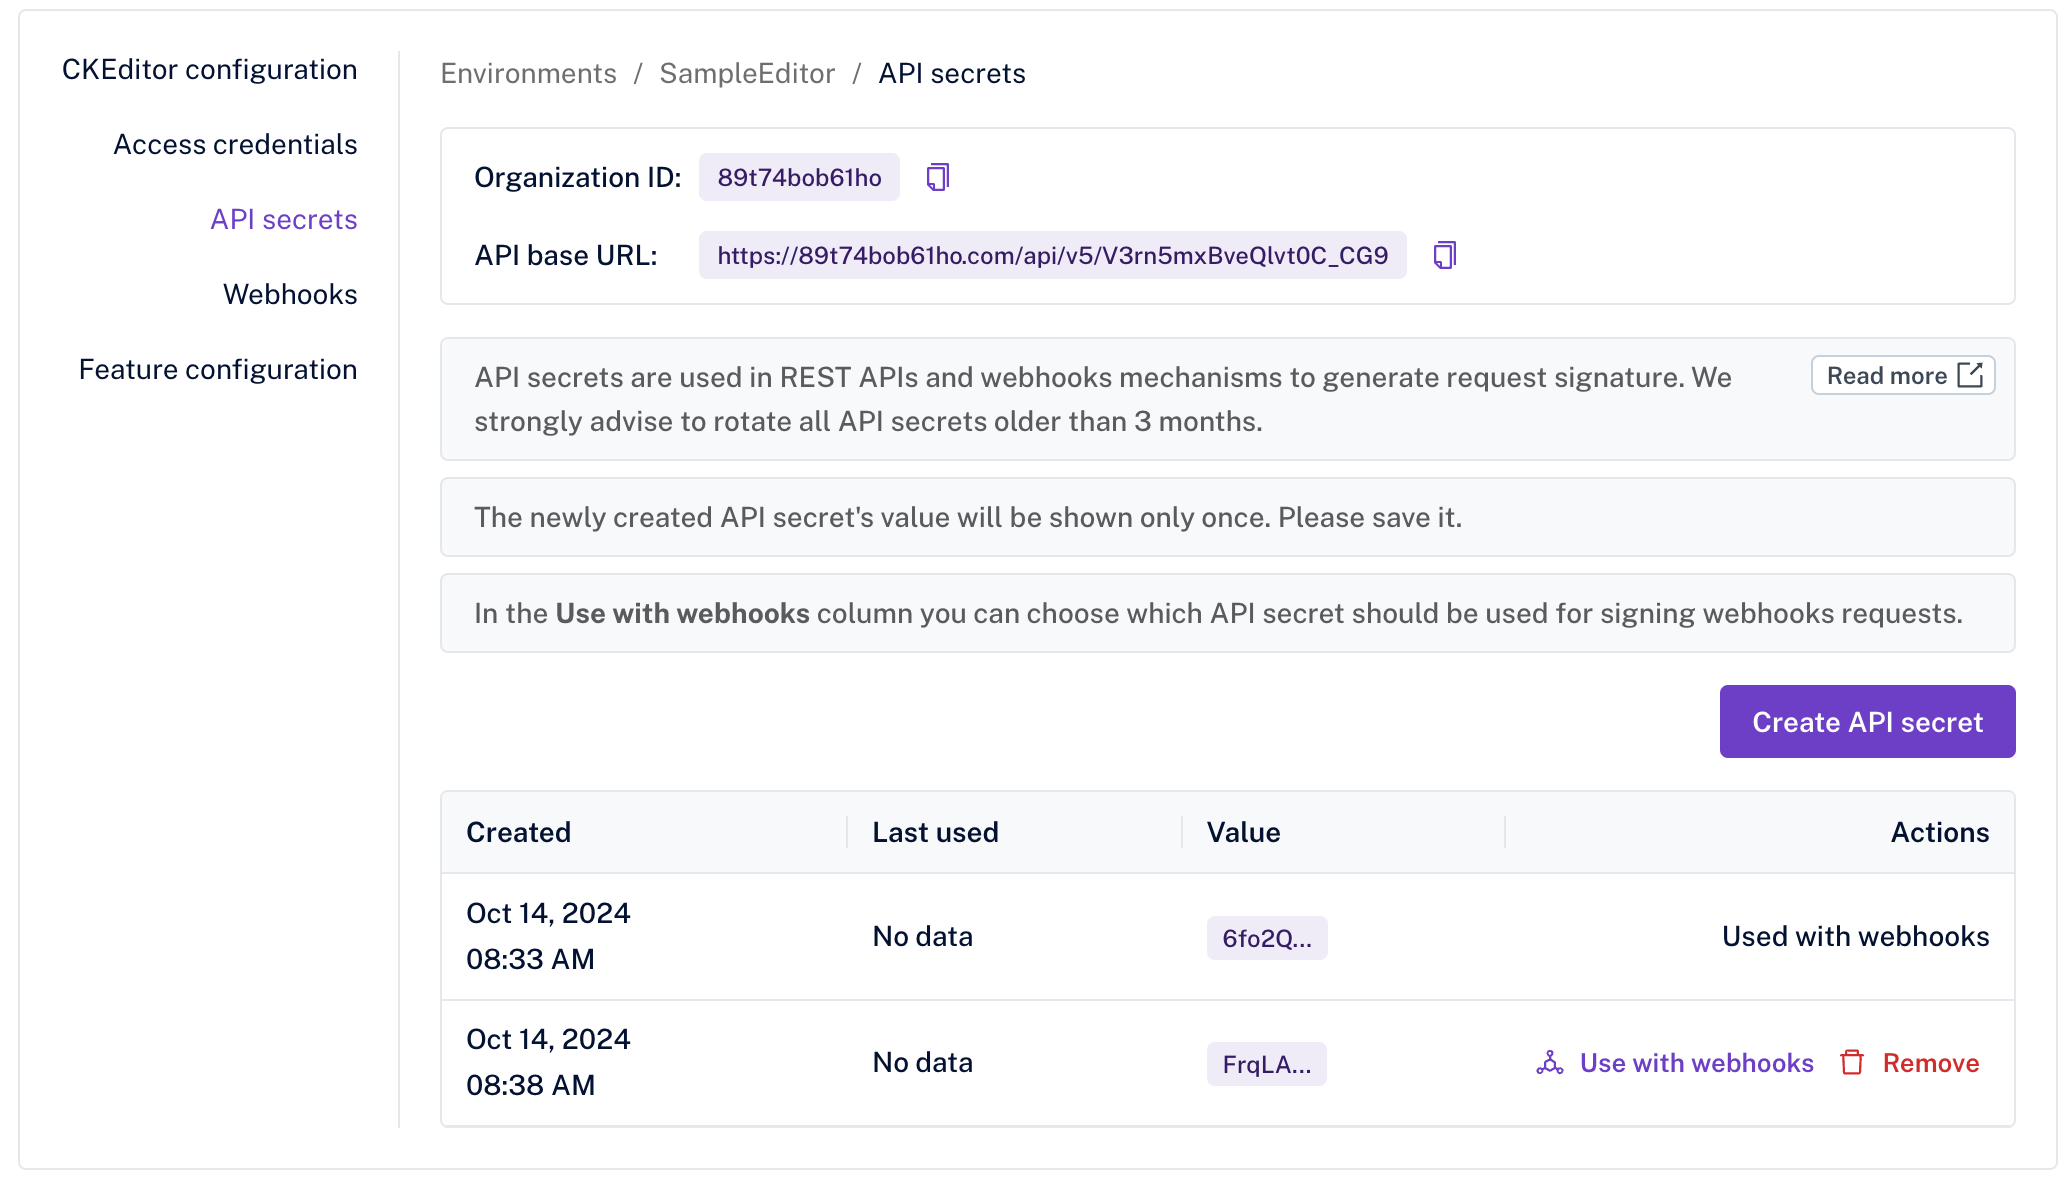This screenshot has width=2070, height=1184.
Task: Select the API base URL value
Action: 1052,255
